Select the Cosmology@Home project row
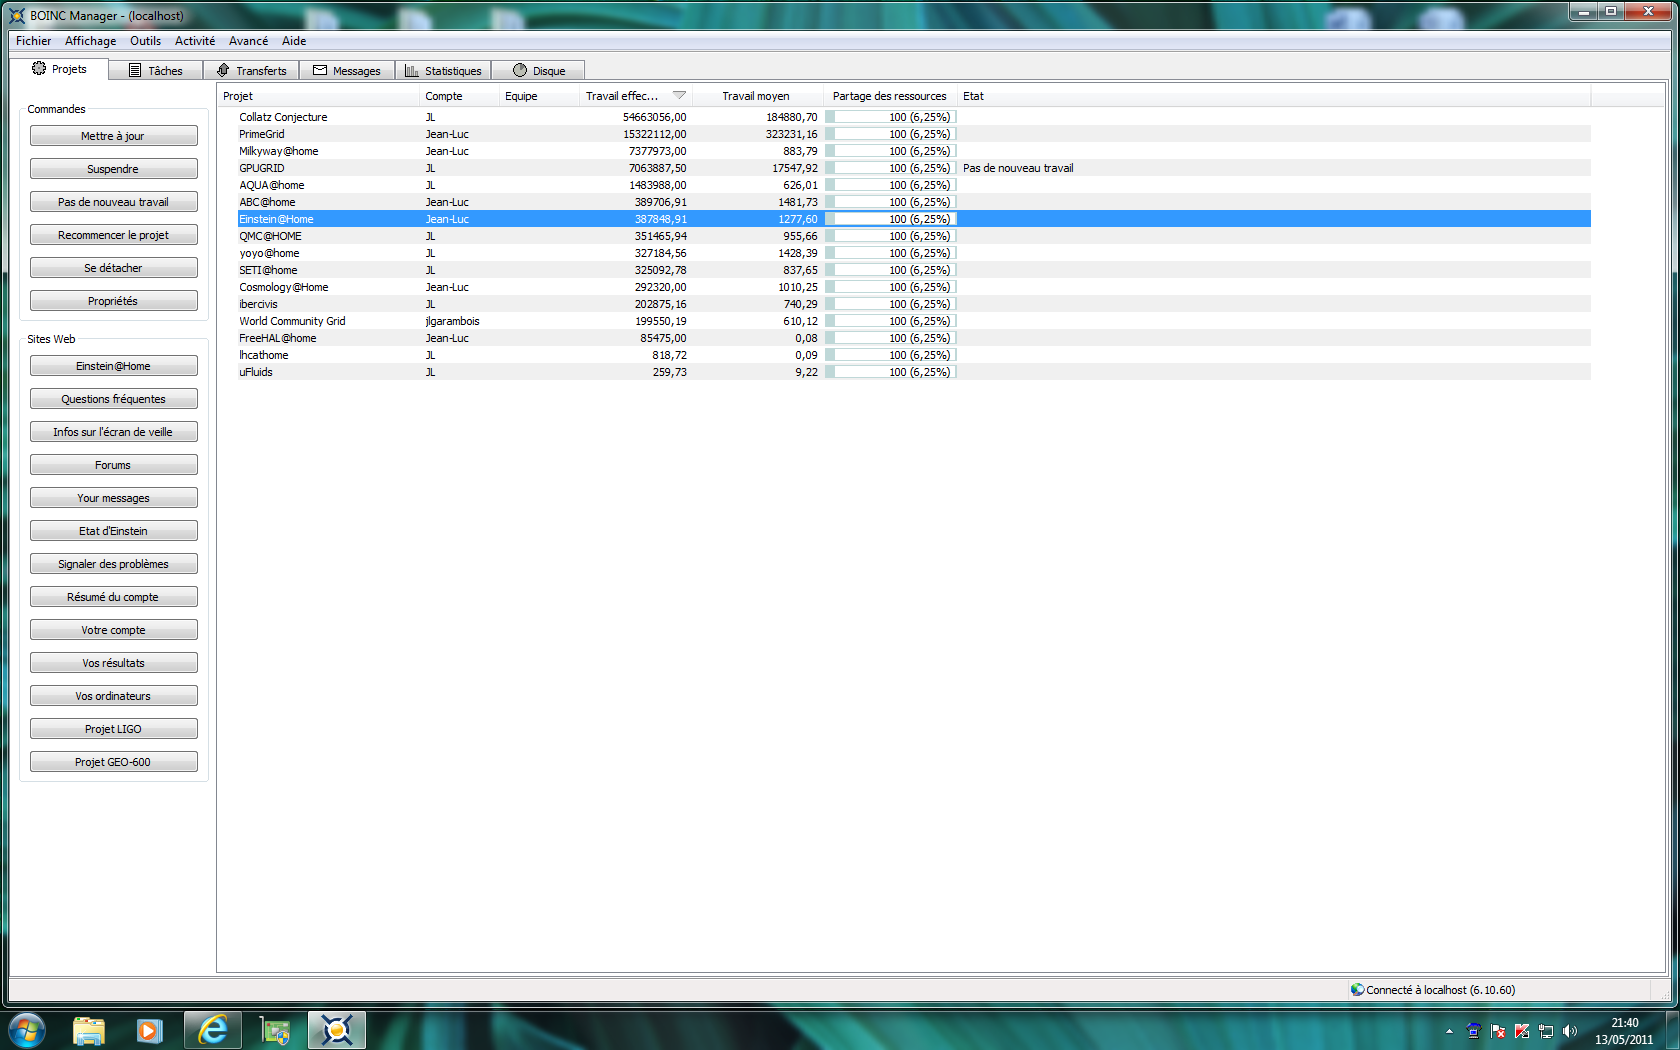The width and height of the screenshot is (1680, 1050). (914, 287)
